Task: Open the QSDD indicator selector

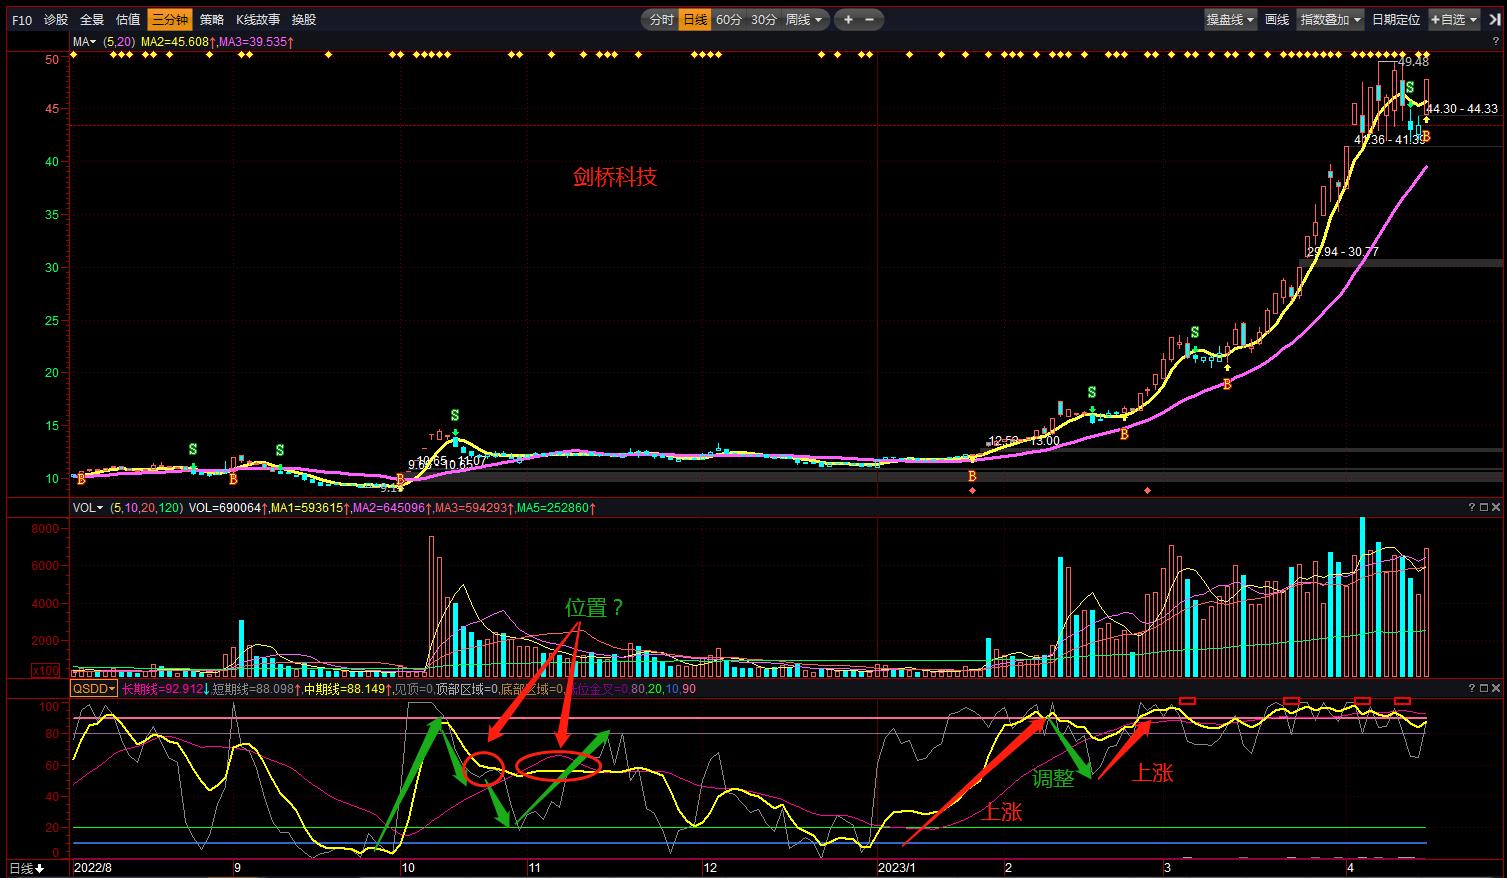Action: tap(93, 689)
